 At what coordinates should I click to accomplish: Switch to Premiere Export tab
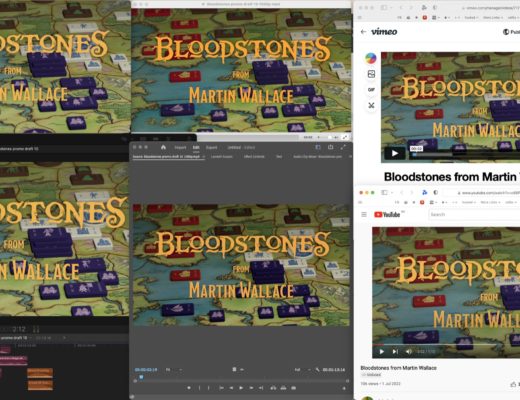pyautogui.click(x=212, y=147)
